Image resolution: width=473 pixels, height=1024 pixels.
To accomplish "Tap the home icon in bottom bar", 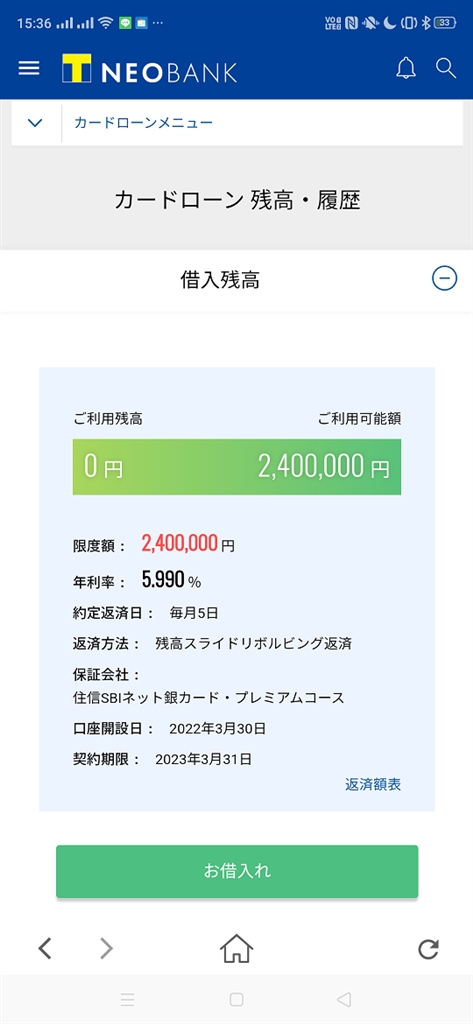I will click(236, 948).
